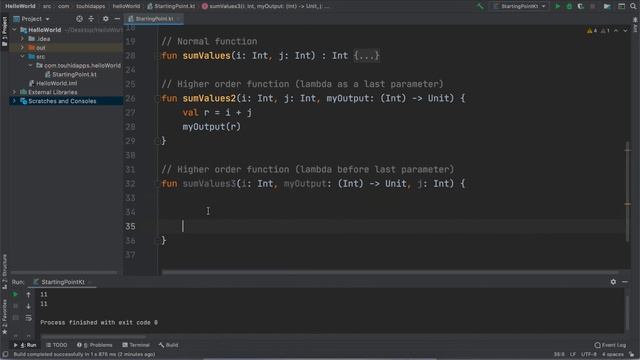Click the Run panel down-the-stack-trace arrow

[28, 306]
